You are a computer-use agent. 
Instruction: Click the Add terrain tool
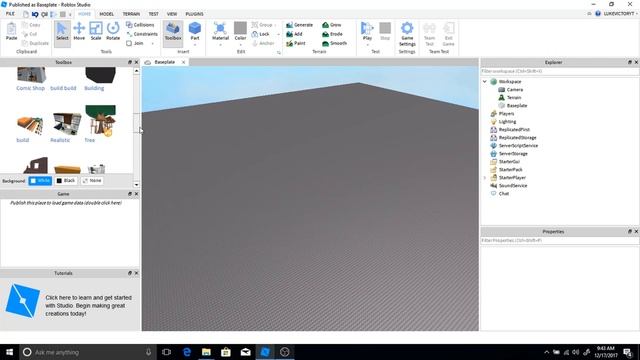pyautogui.click(x=295, y=34)
